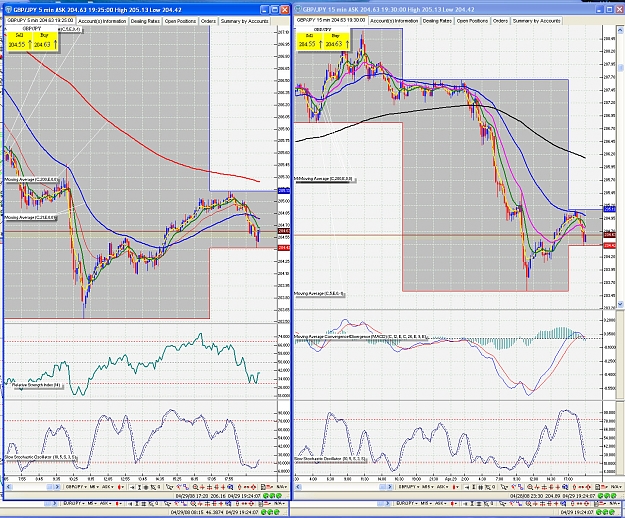
Task: Click the first green status indicator in 5 min window
Action: click(266, 496)
